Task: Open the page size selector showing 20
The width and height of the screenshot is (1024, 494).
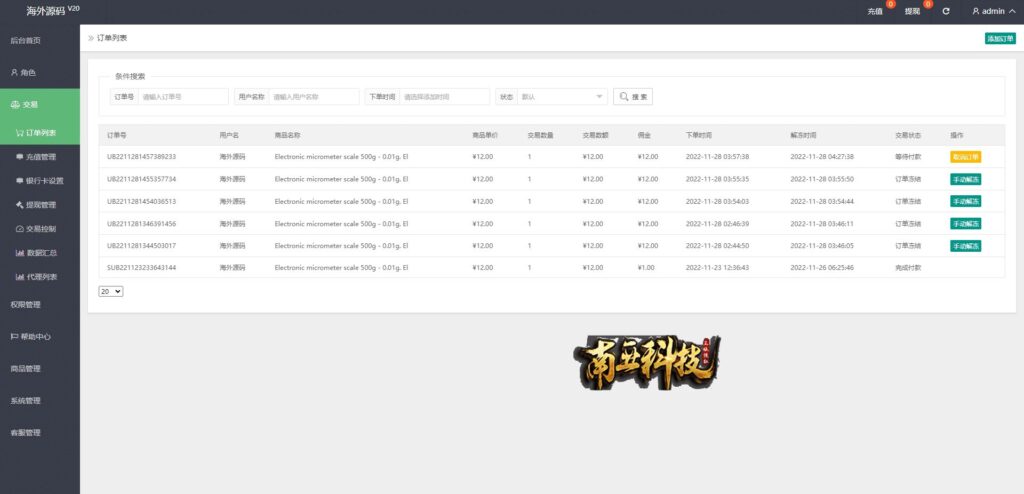Action: (x=111, y=291)
